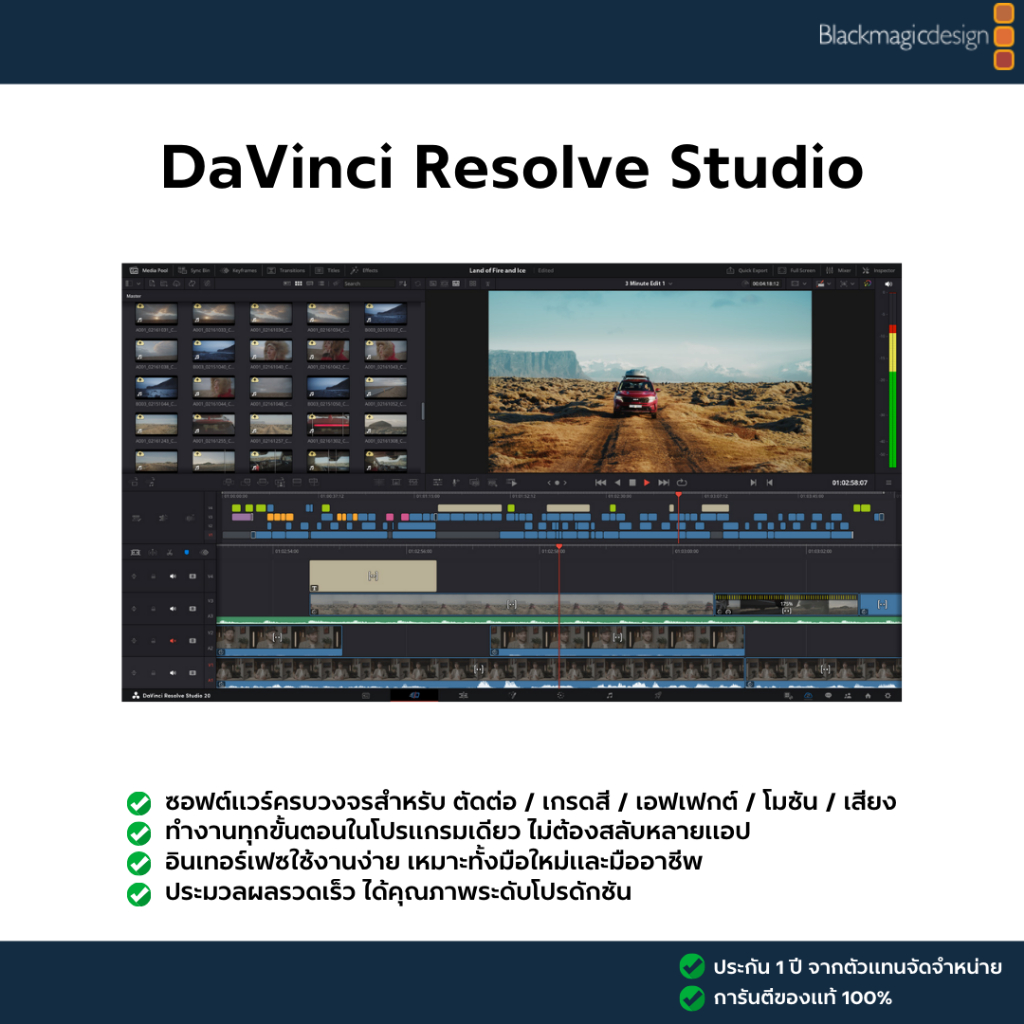Enable loop playback in the transport controls
This screenshot has width=1024, height=1024.
click(x=682, y=481)
